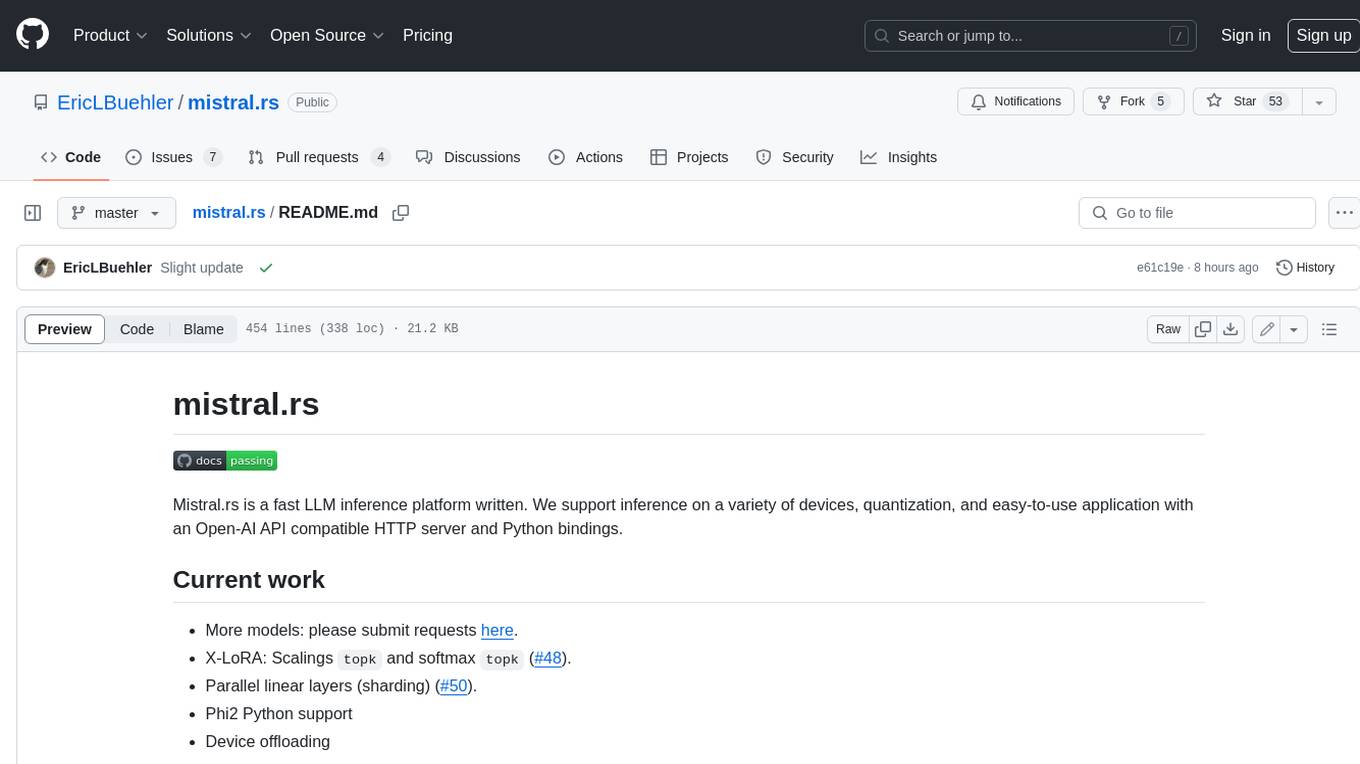Switch to the Pull requests tab
1360x764 pixels.
(x=318, y=157)
